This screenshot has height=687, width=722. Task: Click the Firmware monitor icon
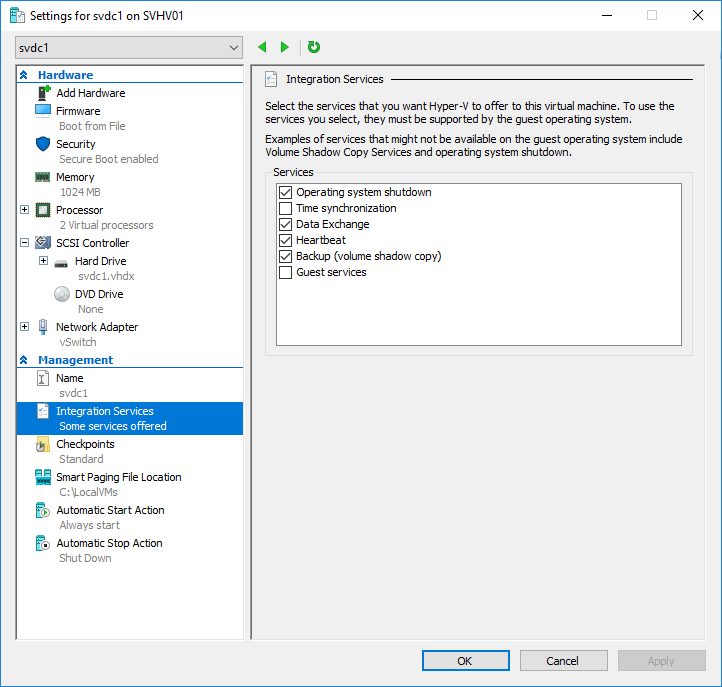coord(43,111)
